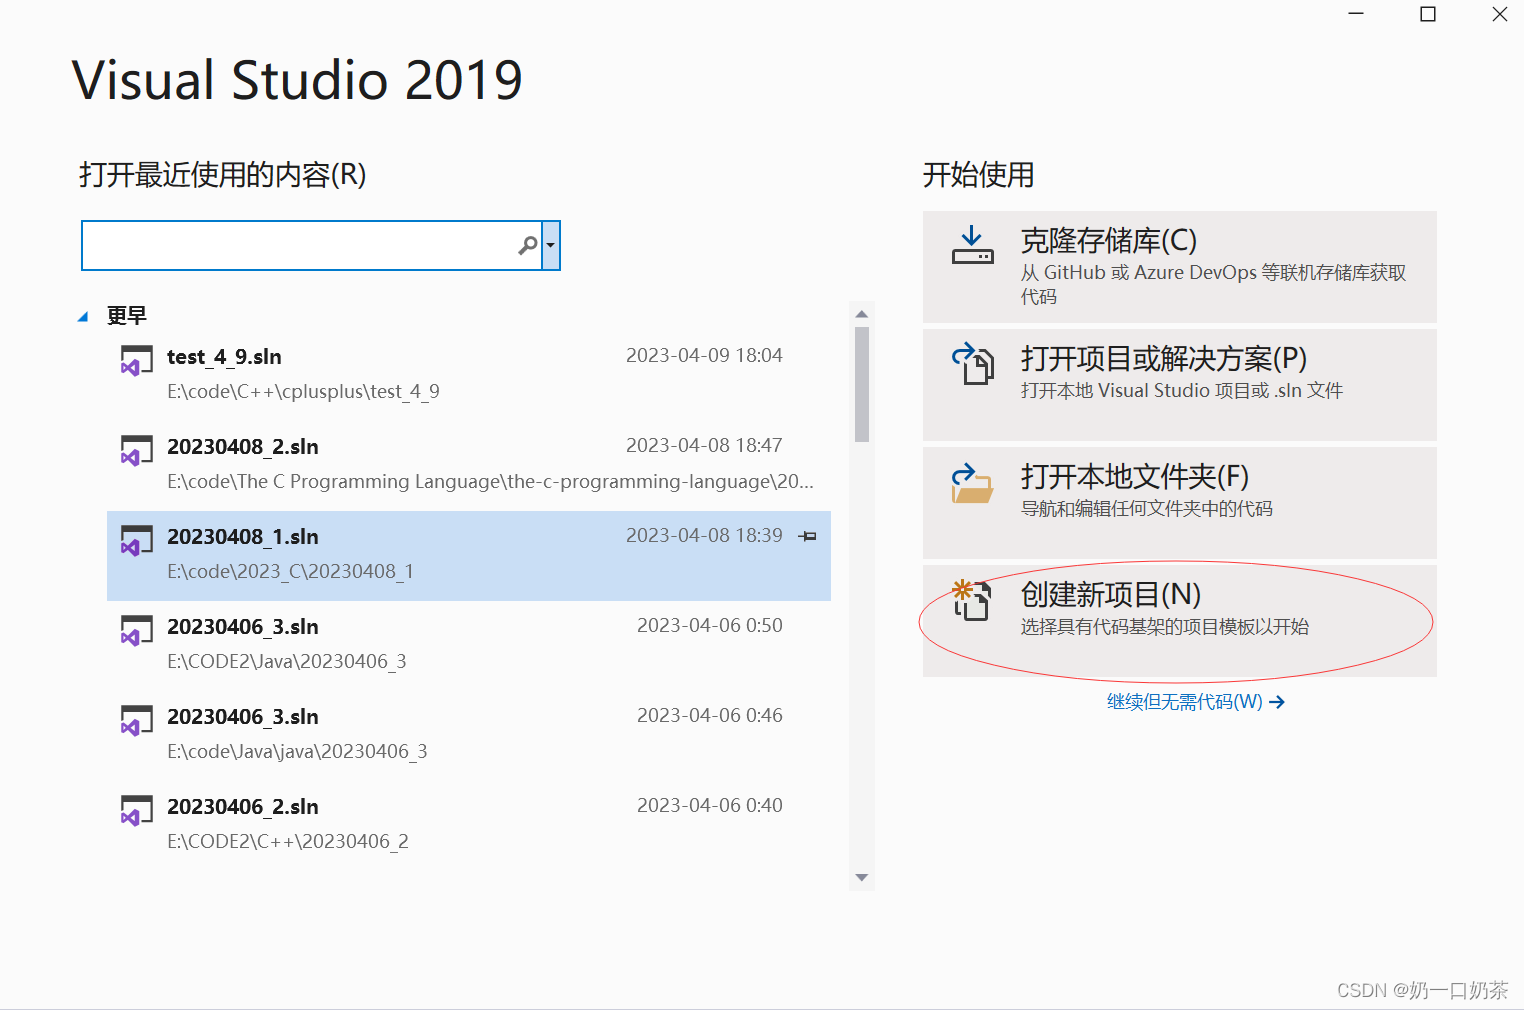Click the timestamp 2023-04-08 18:47
The width and height of the screenshot is (1524, 1010).
click(x=704, y=445)
